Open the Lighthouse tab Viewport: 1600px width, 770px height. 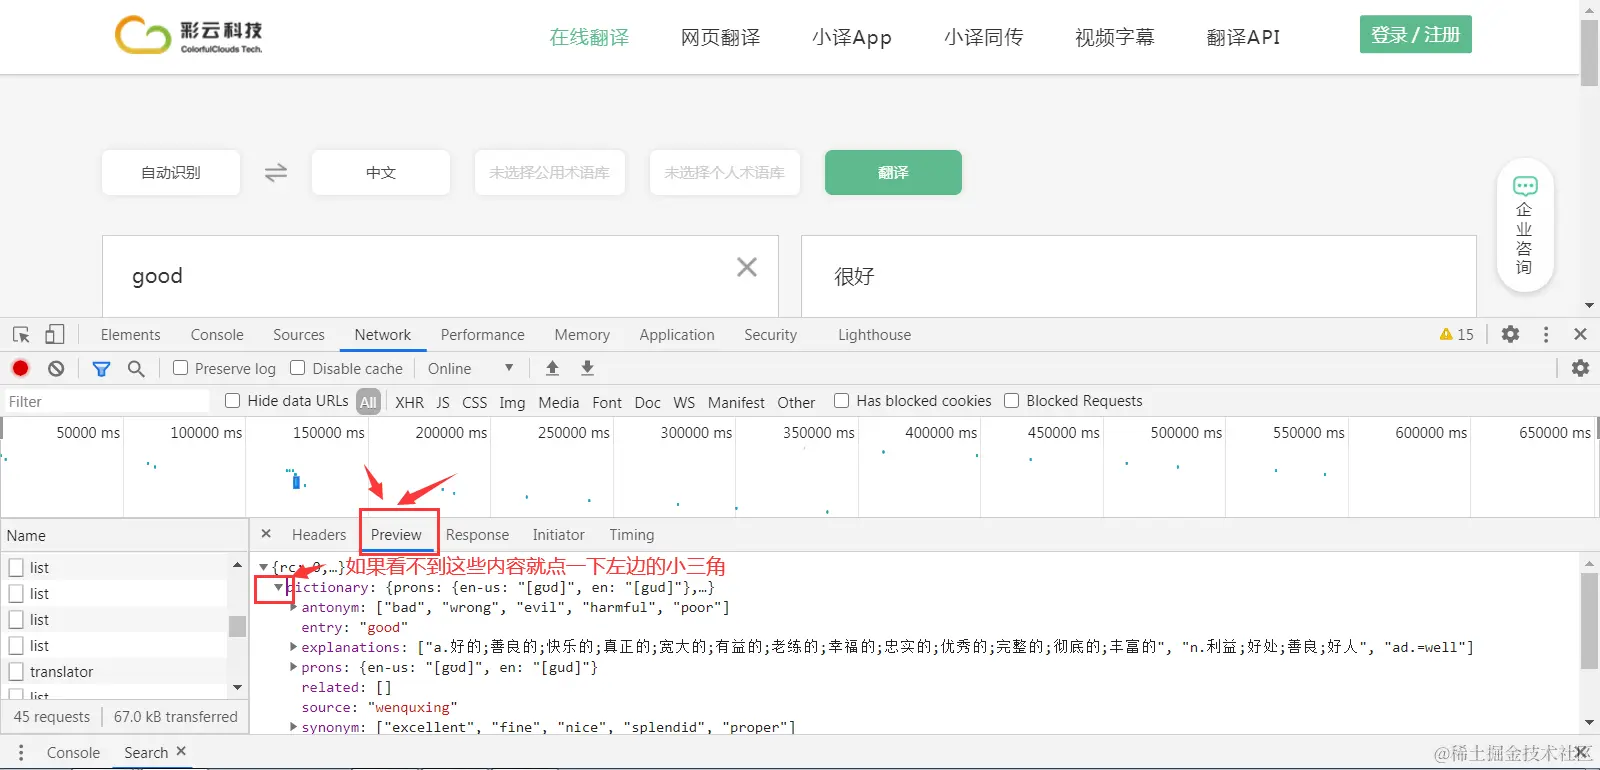875,335
